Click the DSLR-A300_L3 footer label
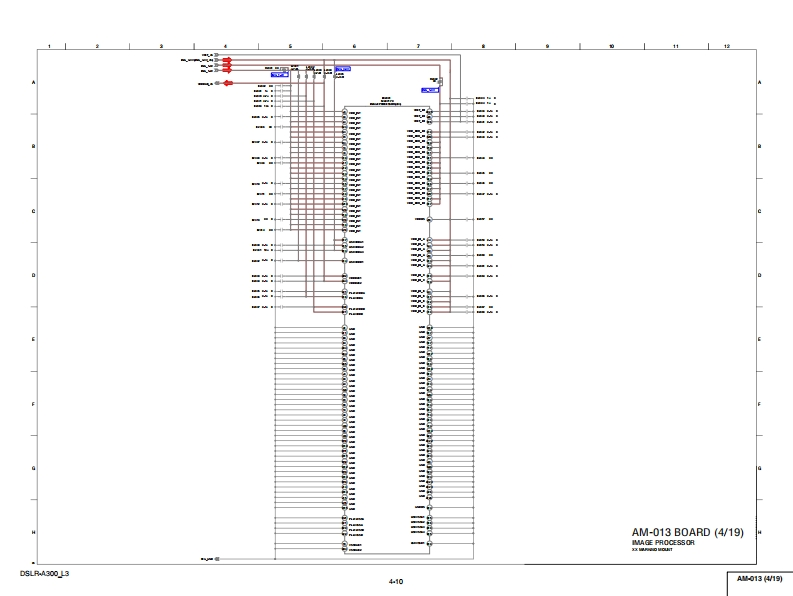This screenshot has height=596, width=793. tap(44, 574)
